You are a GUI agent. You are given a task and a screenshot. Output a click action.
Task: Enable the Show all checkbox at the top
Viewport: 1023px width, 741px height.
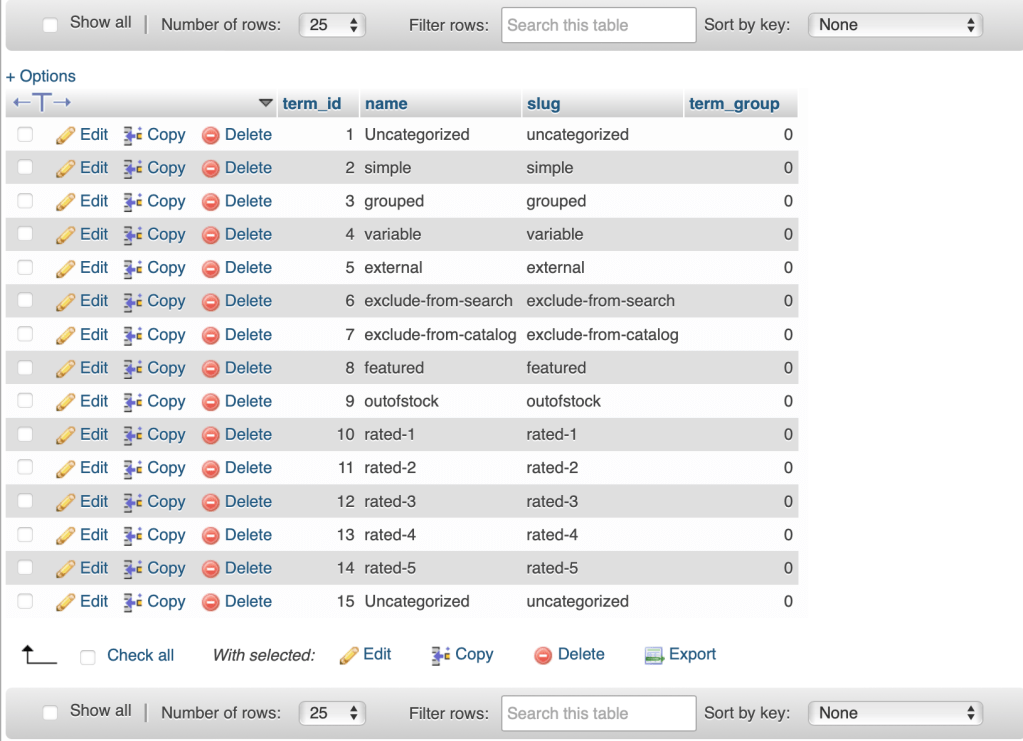[x=50, y=22]
